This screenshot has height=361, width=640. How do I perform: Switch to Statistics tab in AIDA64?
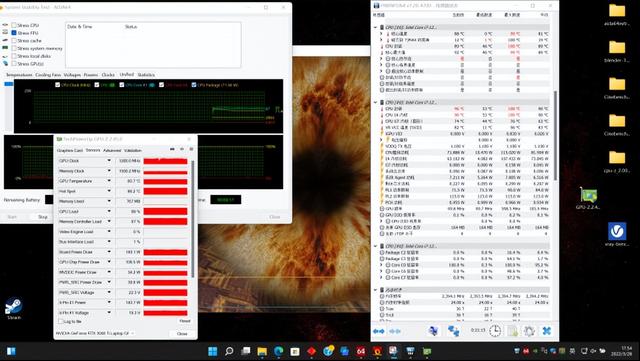[146, 75]
